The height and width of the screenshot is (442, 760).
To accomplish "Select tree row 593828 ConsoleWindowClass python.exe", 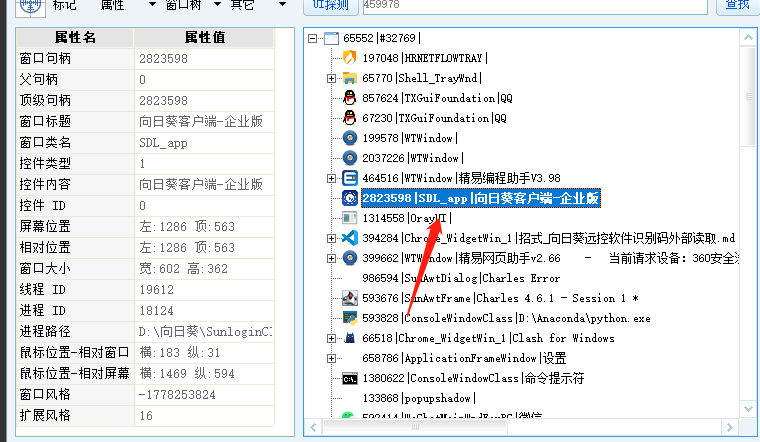I will coord(506,318).
